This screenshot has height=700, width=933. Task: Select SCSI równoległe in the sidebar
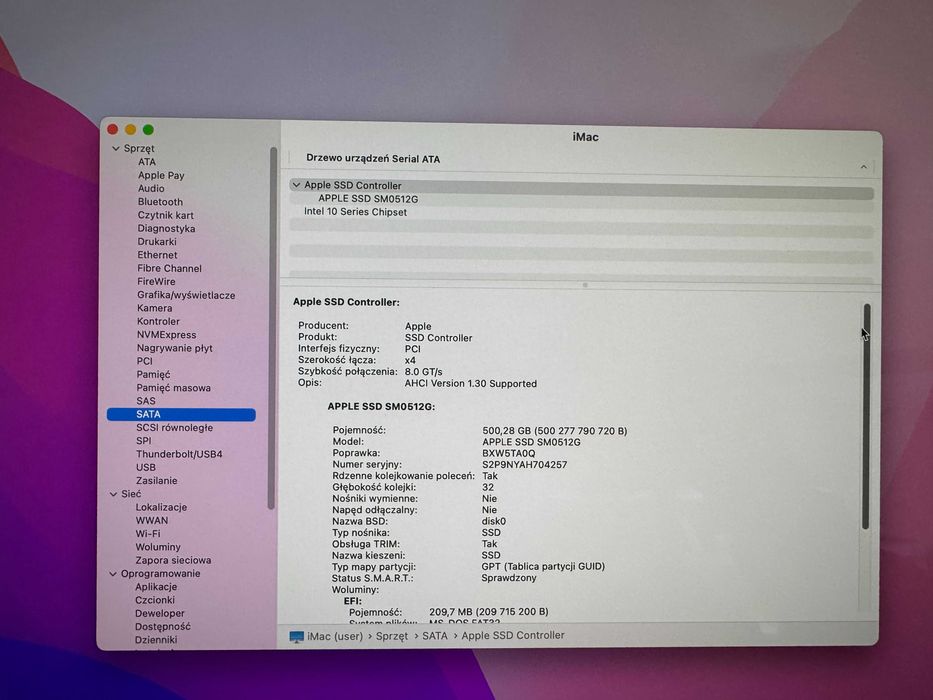174,428
